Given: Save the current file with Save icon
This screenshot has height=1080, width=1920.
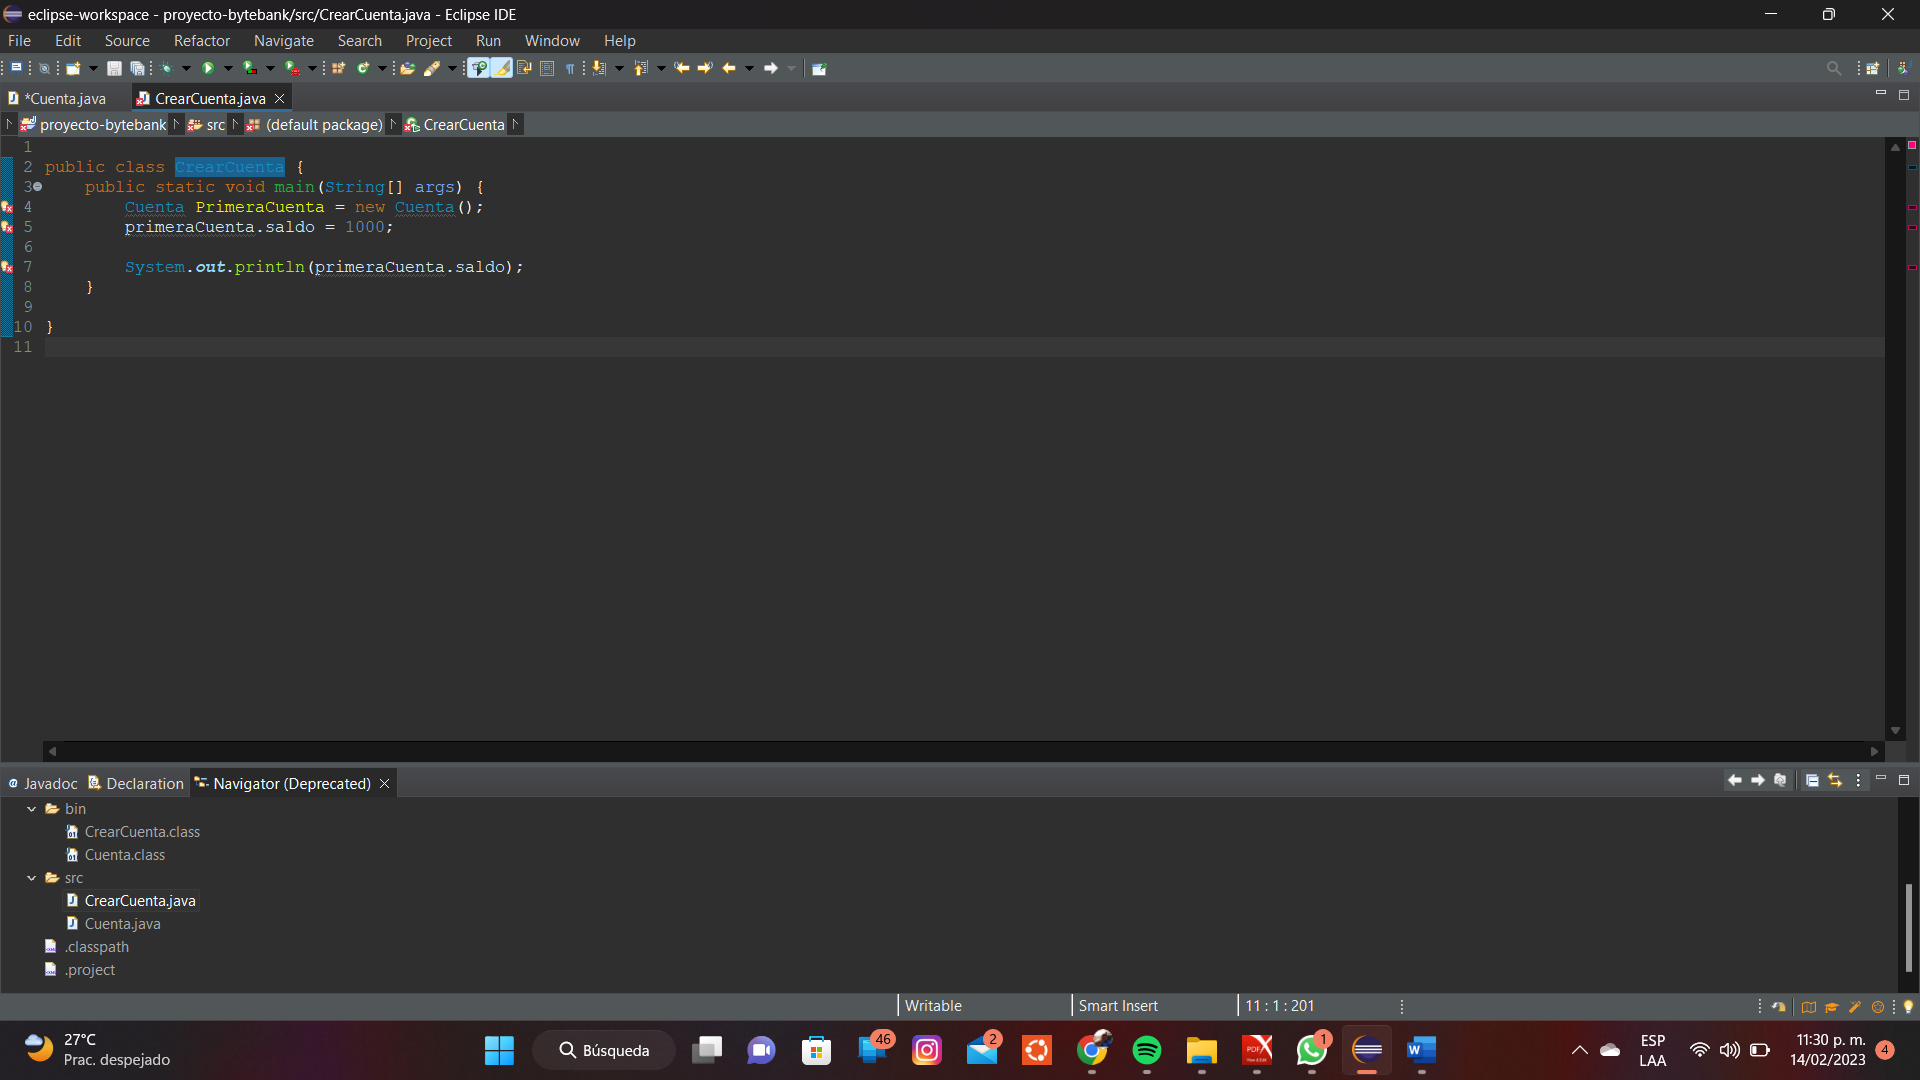Looking at the screenshot, I should pyautogui.click(x=114, y=68).
